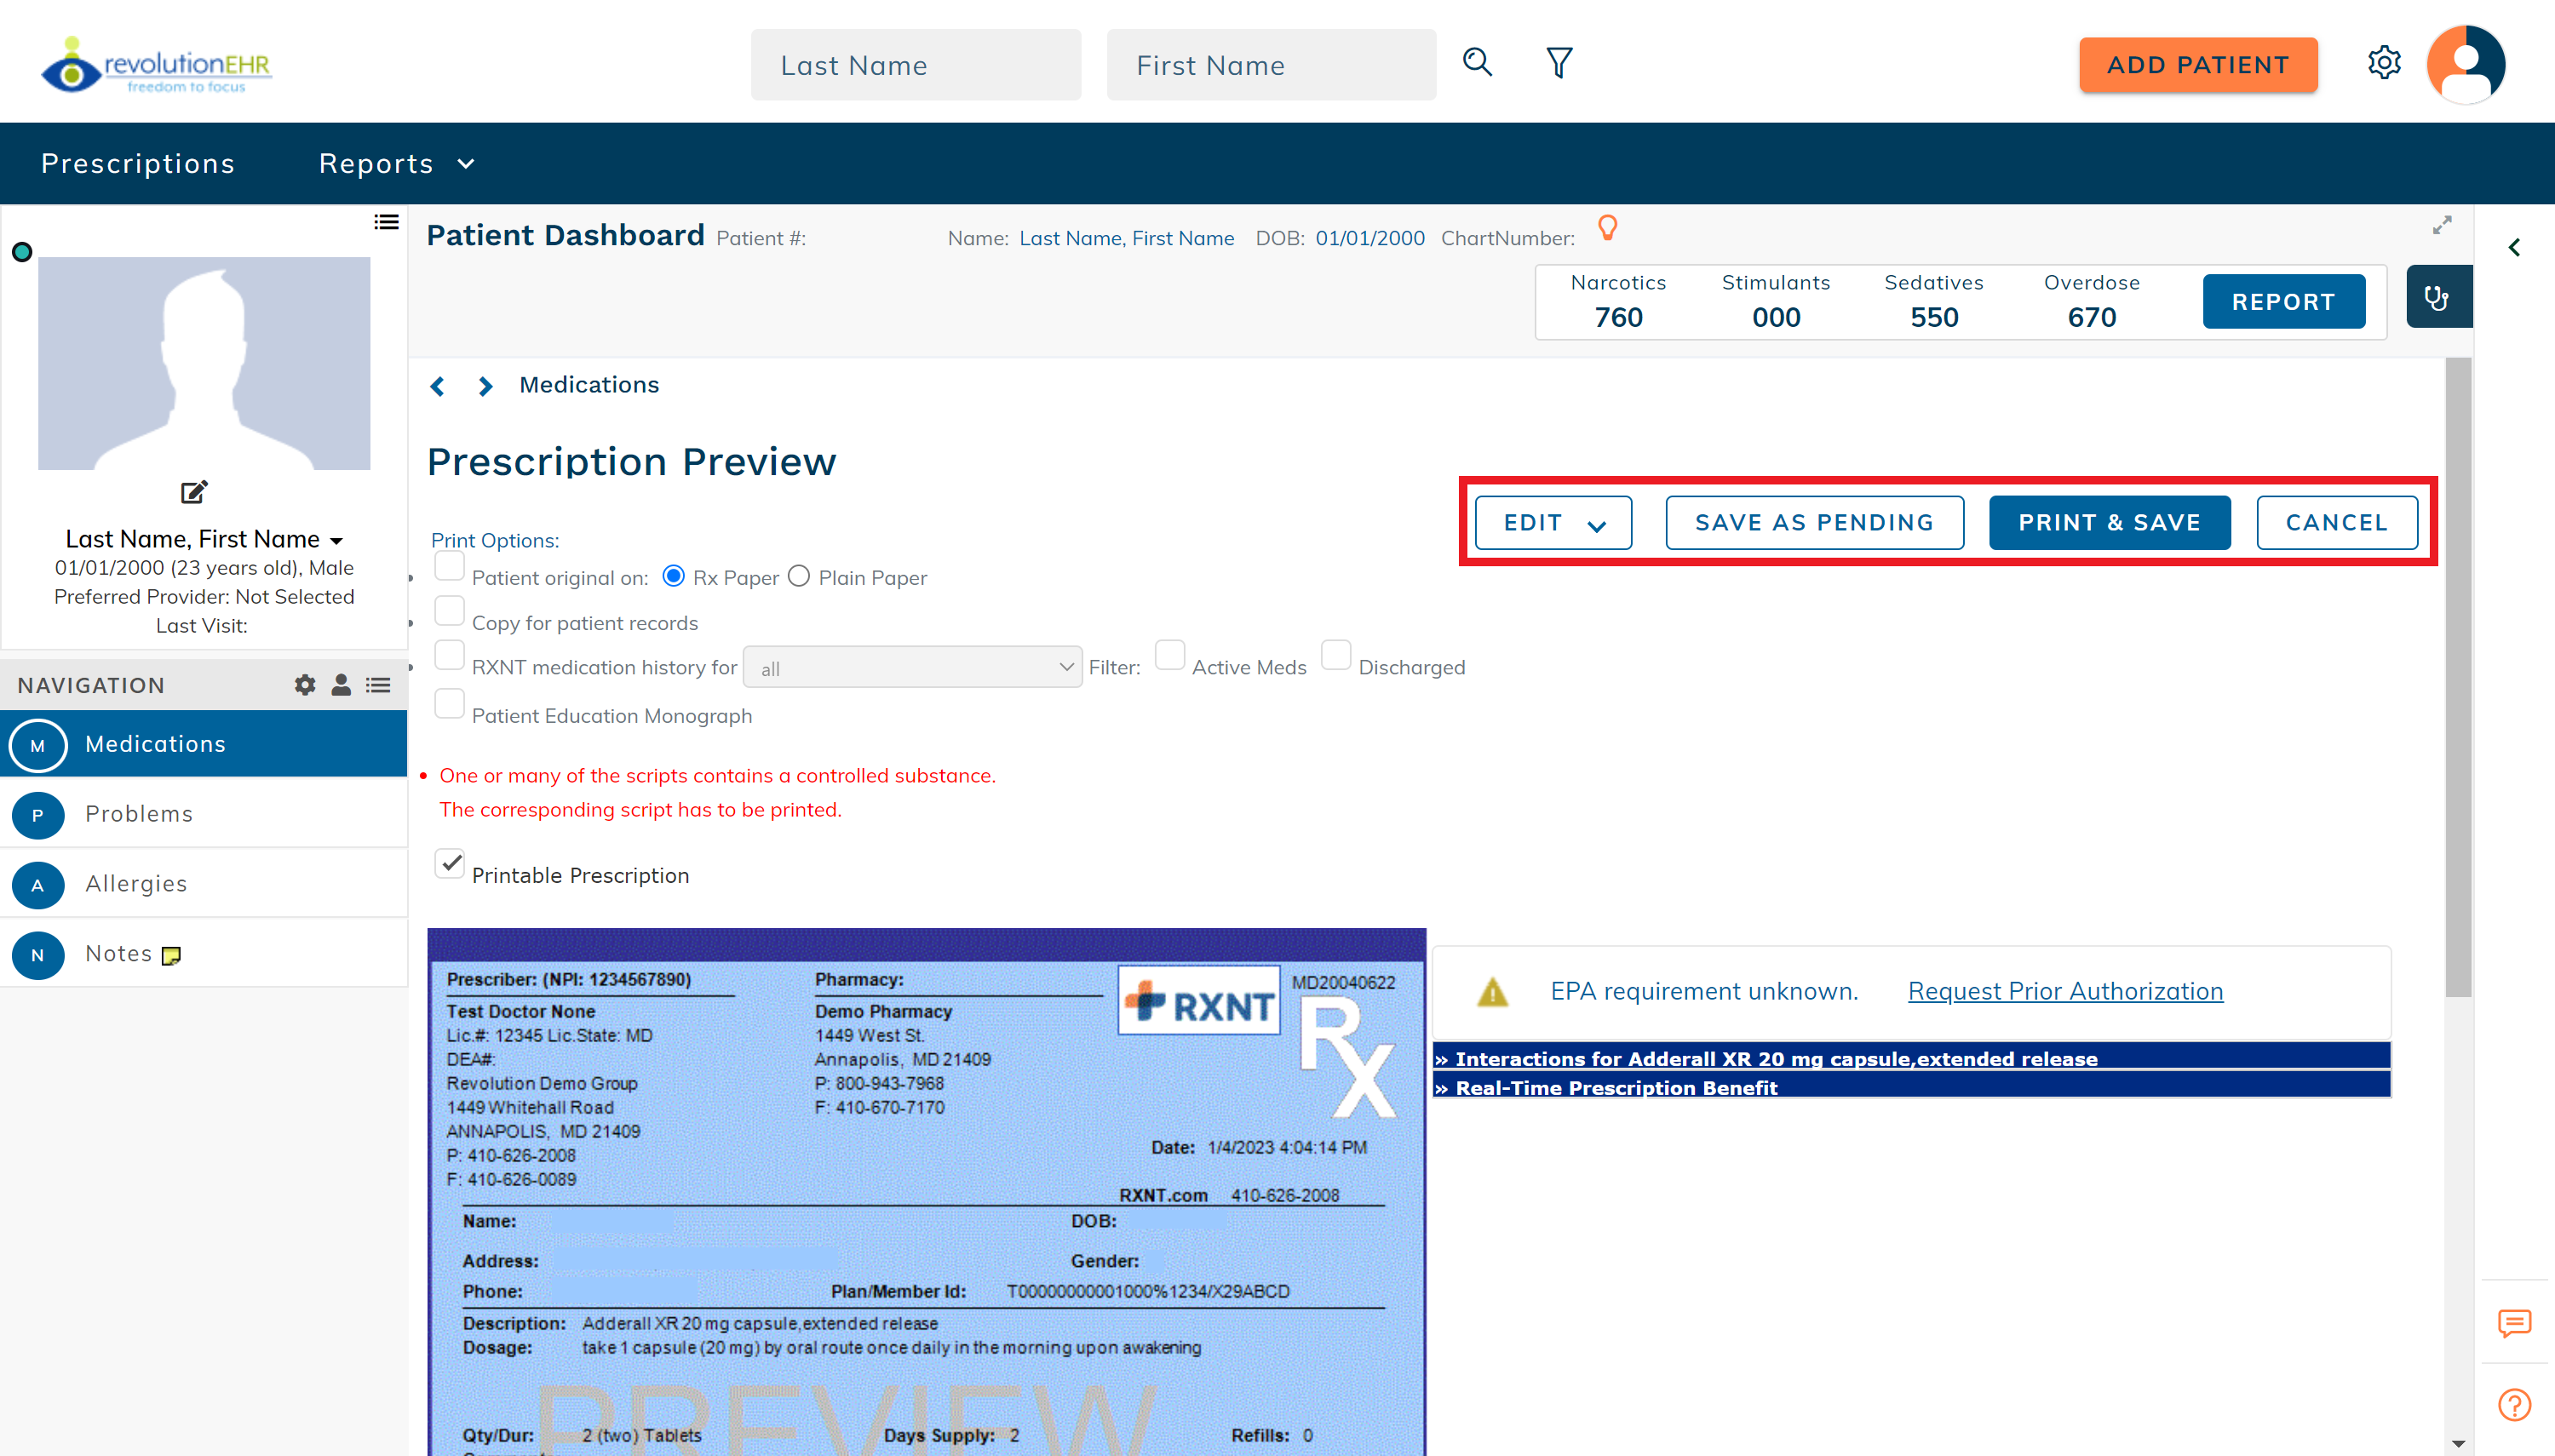This screenshot has height=1456, width=2555.
Task: Select the Plain Paper radio button
Action: [x=798, y=576]
